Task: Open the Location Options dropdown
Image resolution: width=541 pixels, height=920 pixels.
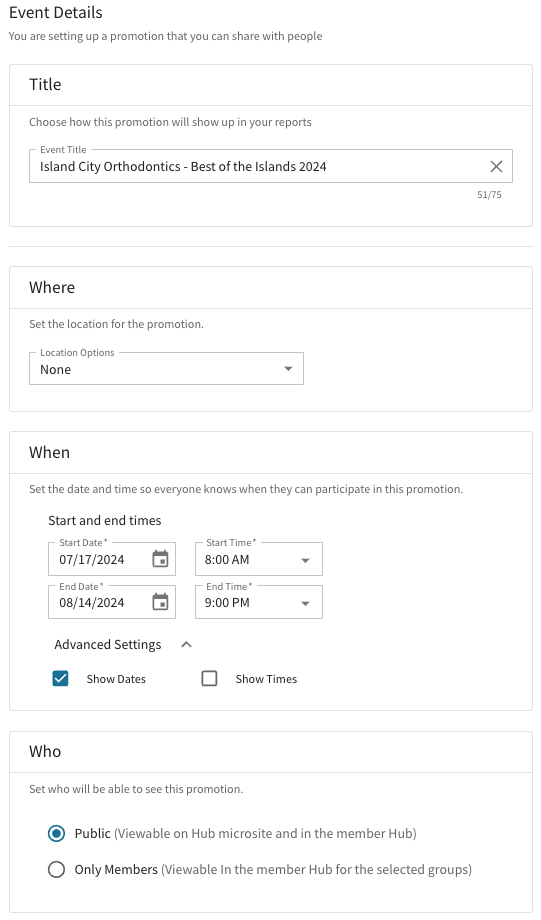Action: 166,368
